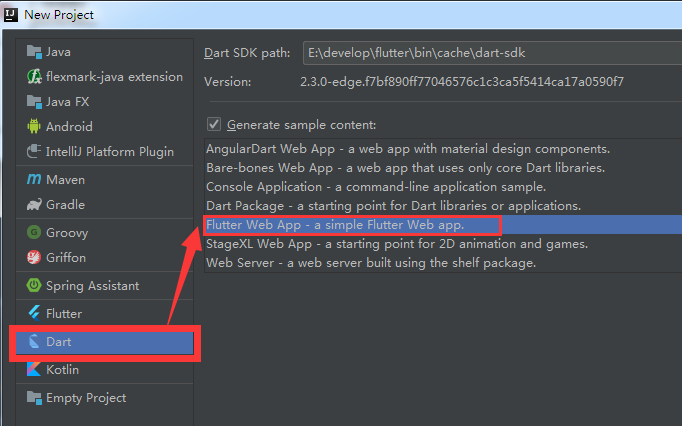Click the Groovy green circle icon
The width and height of the screenshot is (682, 426).
coord(34,232)
